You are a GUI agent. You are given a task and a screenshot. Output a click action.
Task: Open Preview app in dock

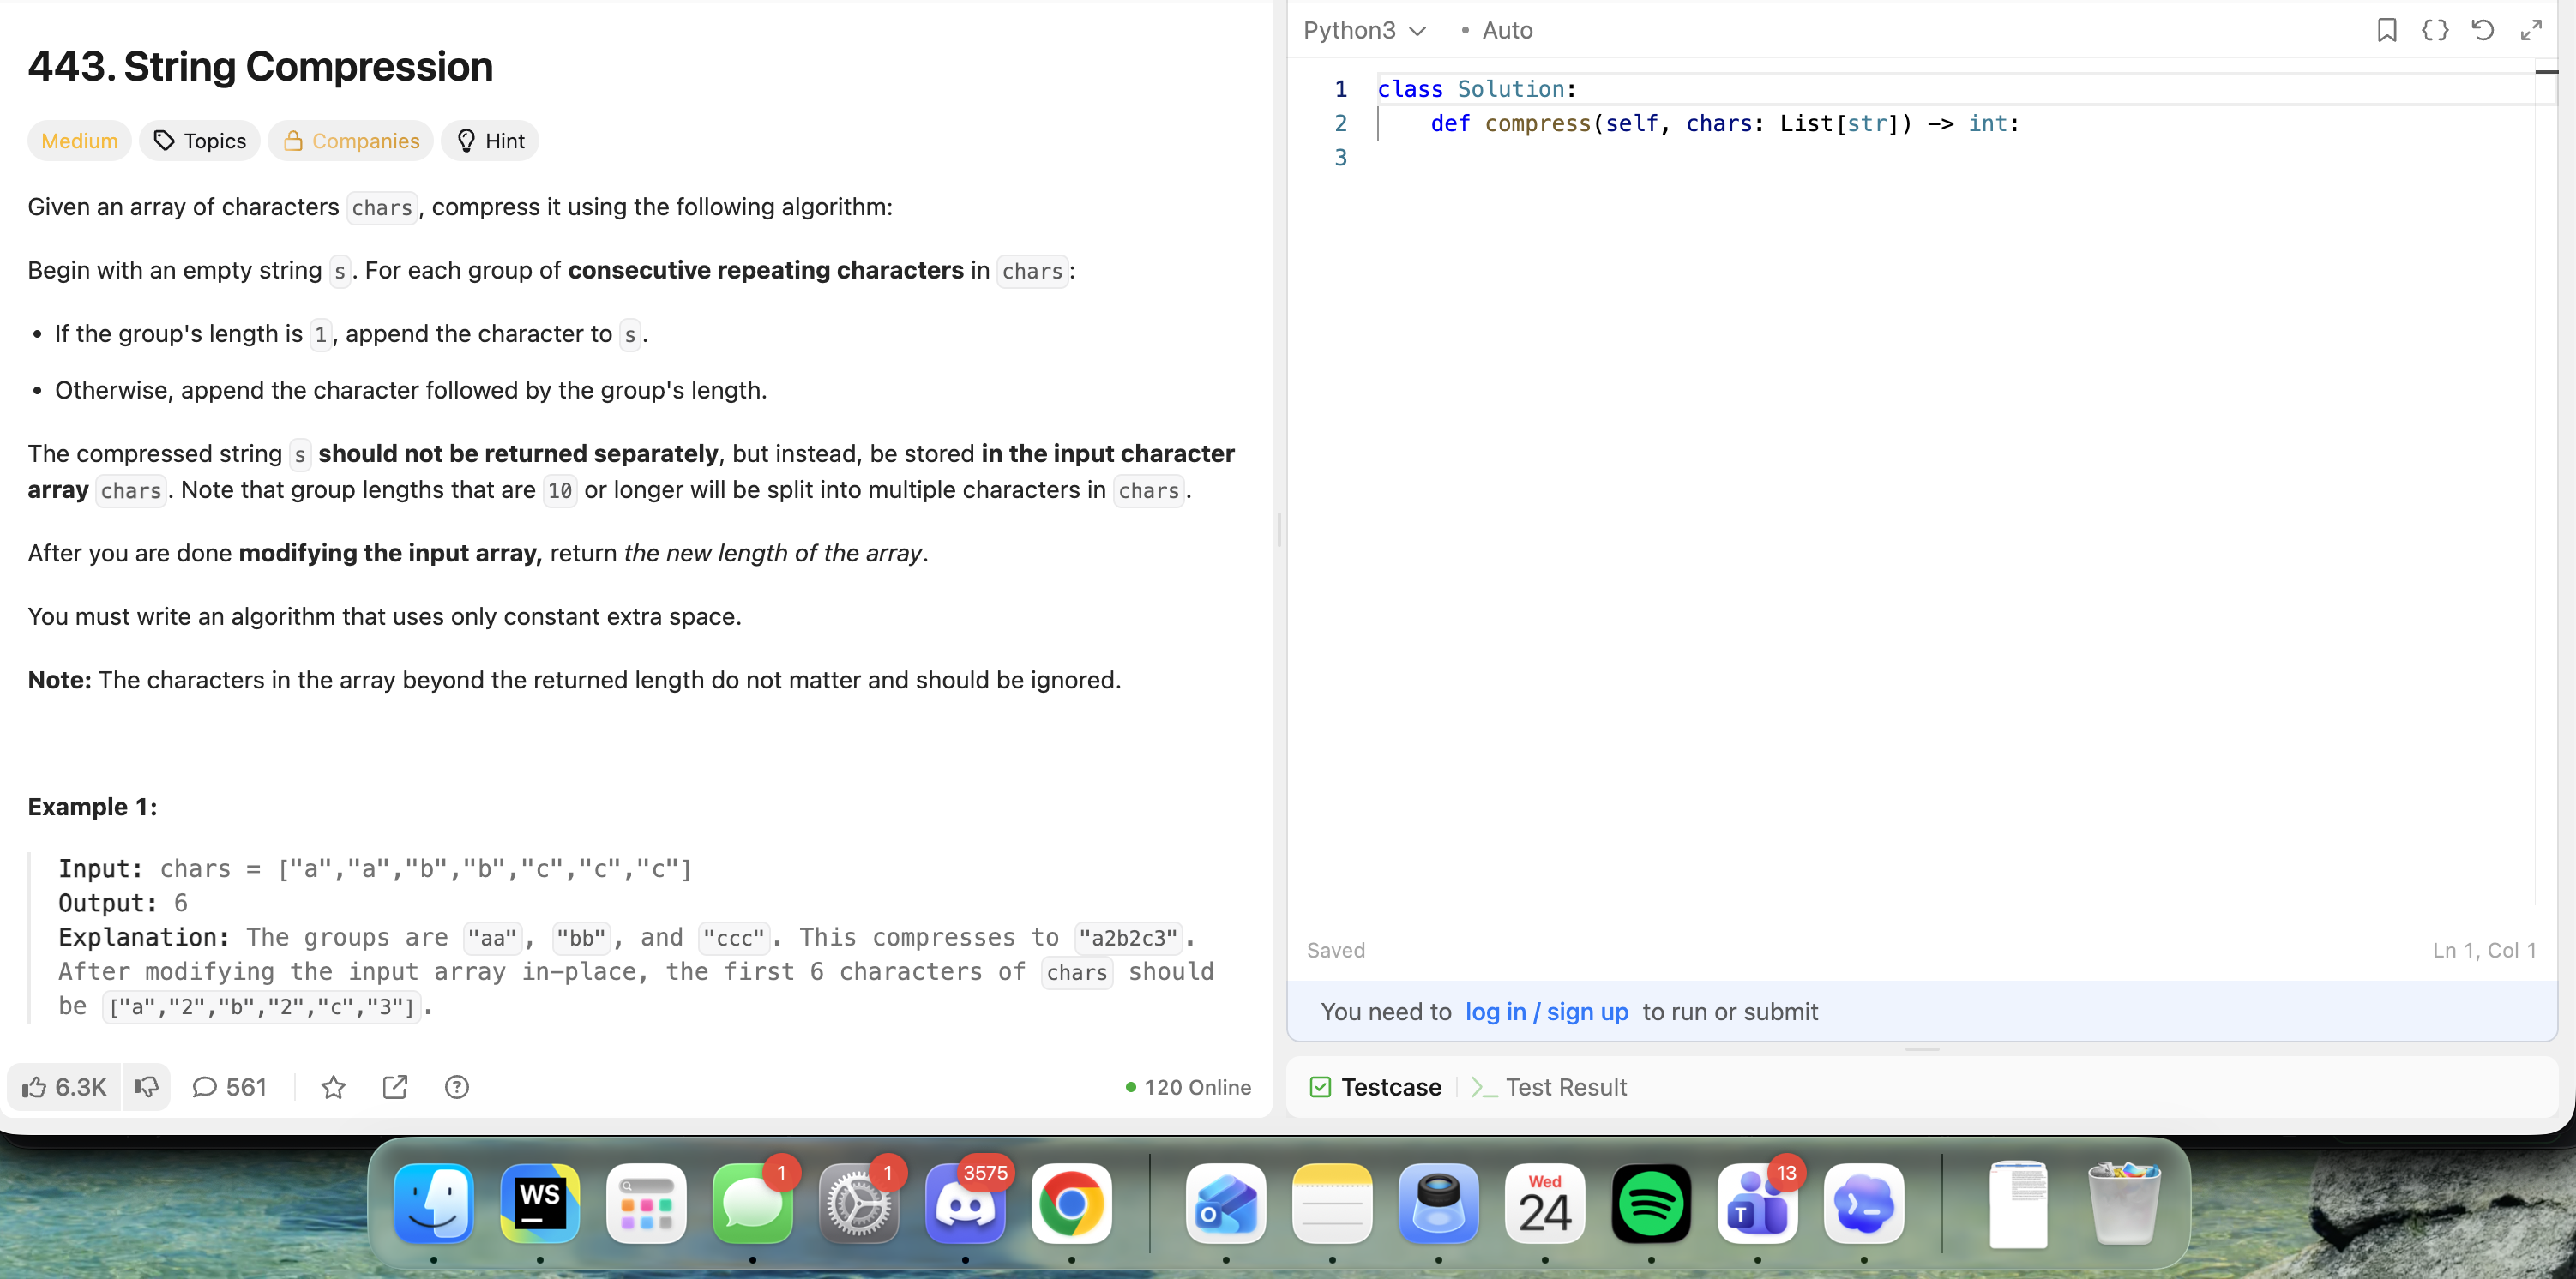[1438, 1203]
